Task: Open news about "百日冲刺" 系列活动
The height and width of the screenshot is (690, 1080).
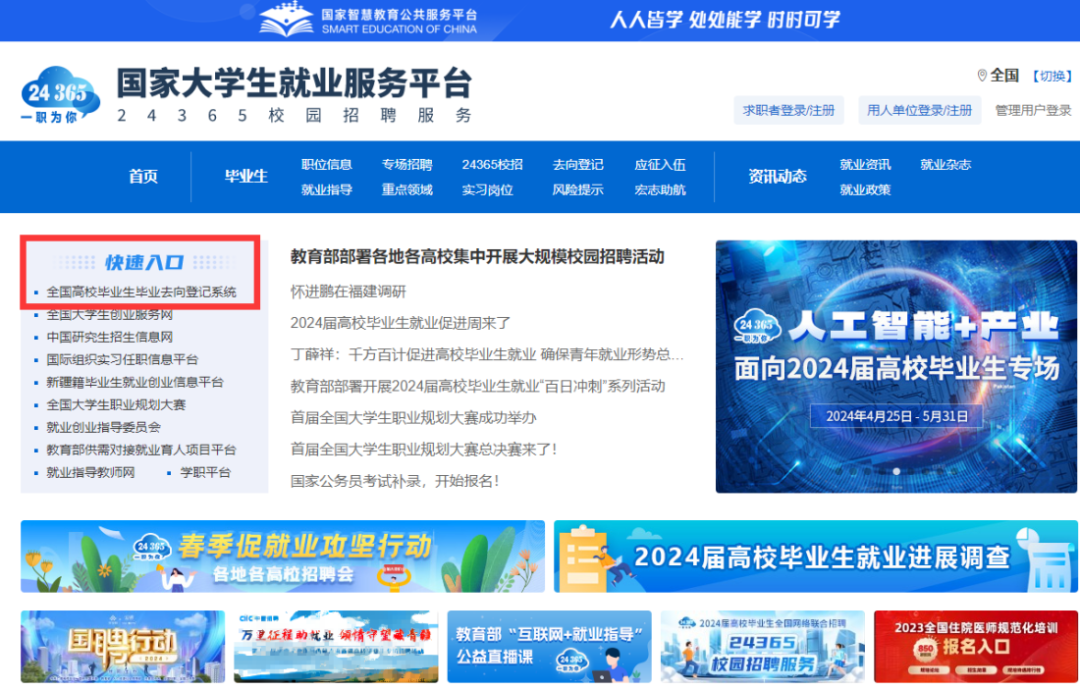Action: [x=477, y=386]
